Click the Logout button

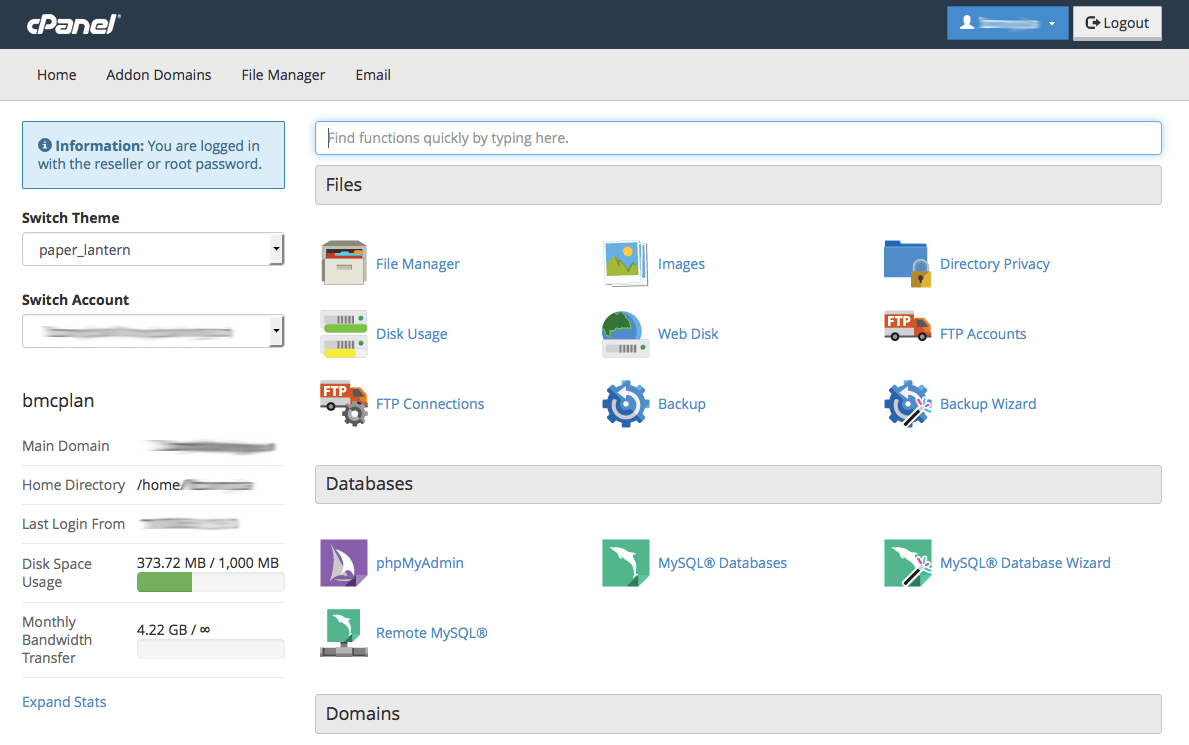click(x=1117, y=23)
